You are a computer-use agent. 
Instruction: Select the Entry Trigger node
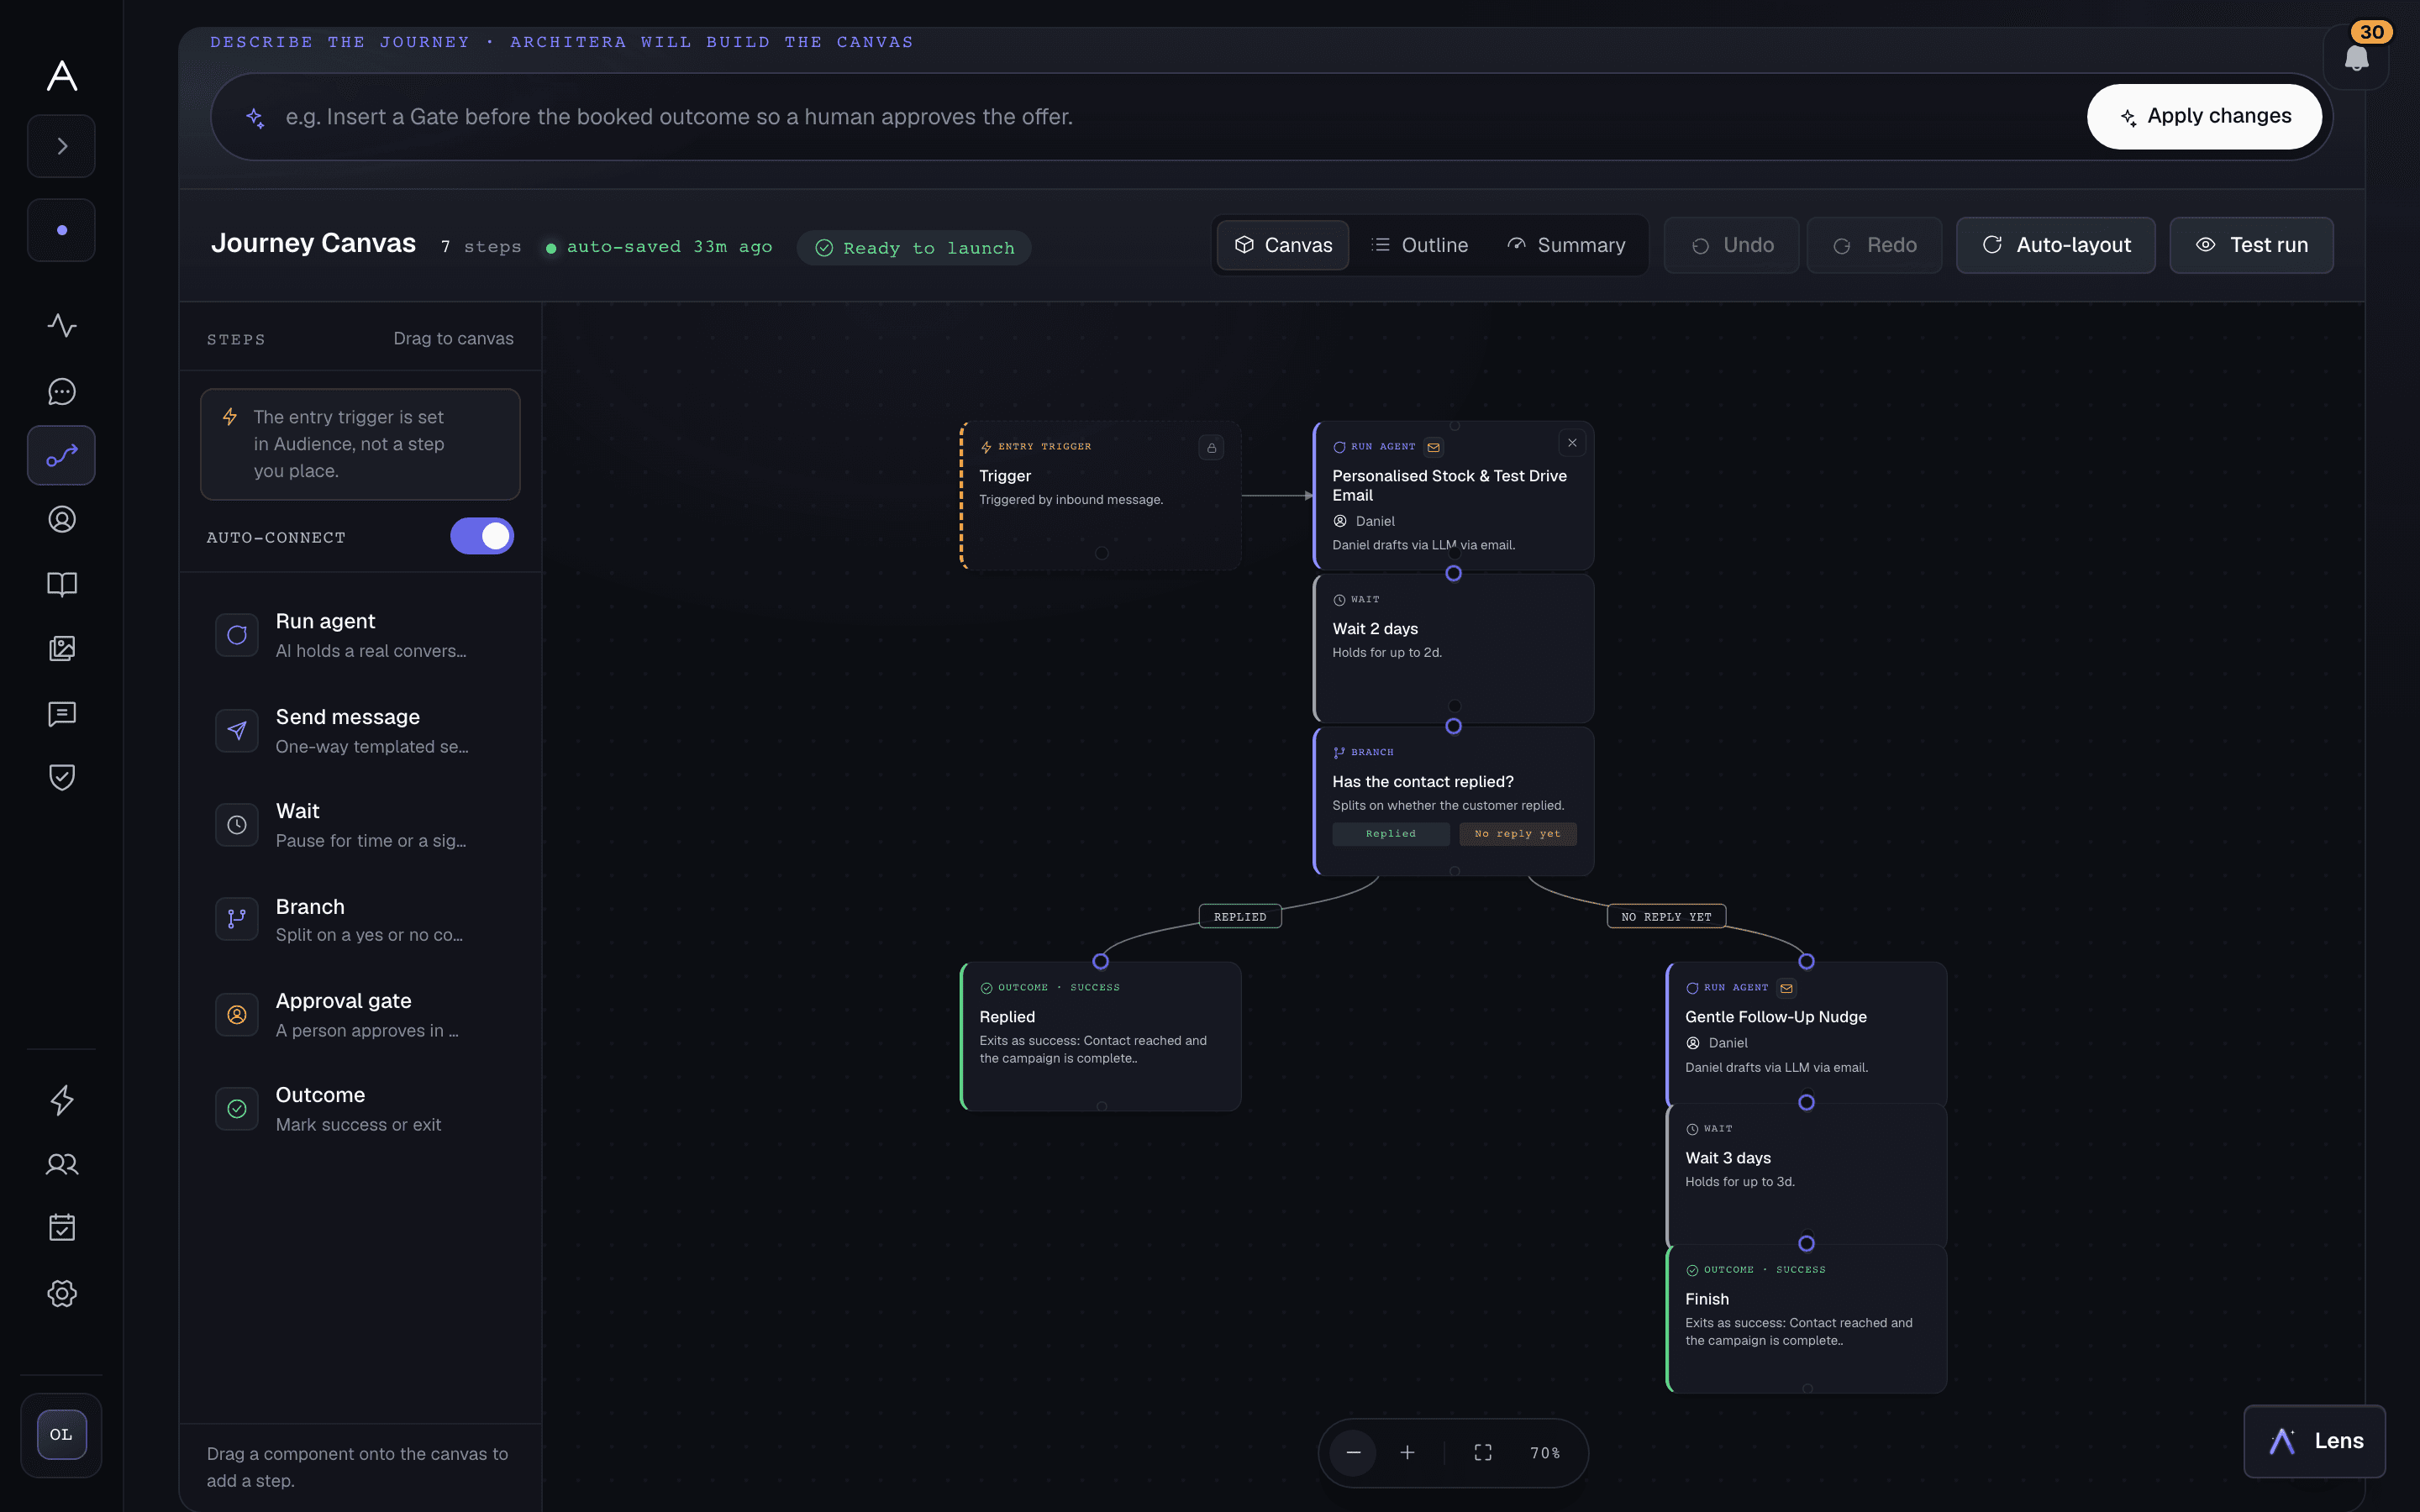point(1100,495)
